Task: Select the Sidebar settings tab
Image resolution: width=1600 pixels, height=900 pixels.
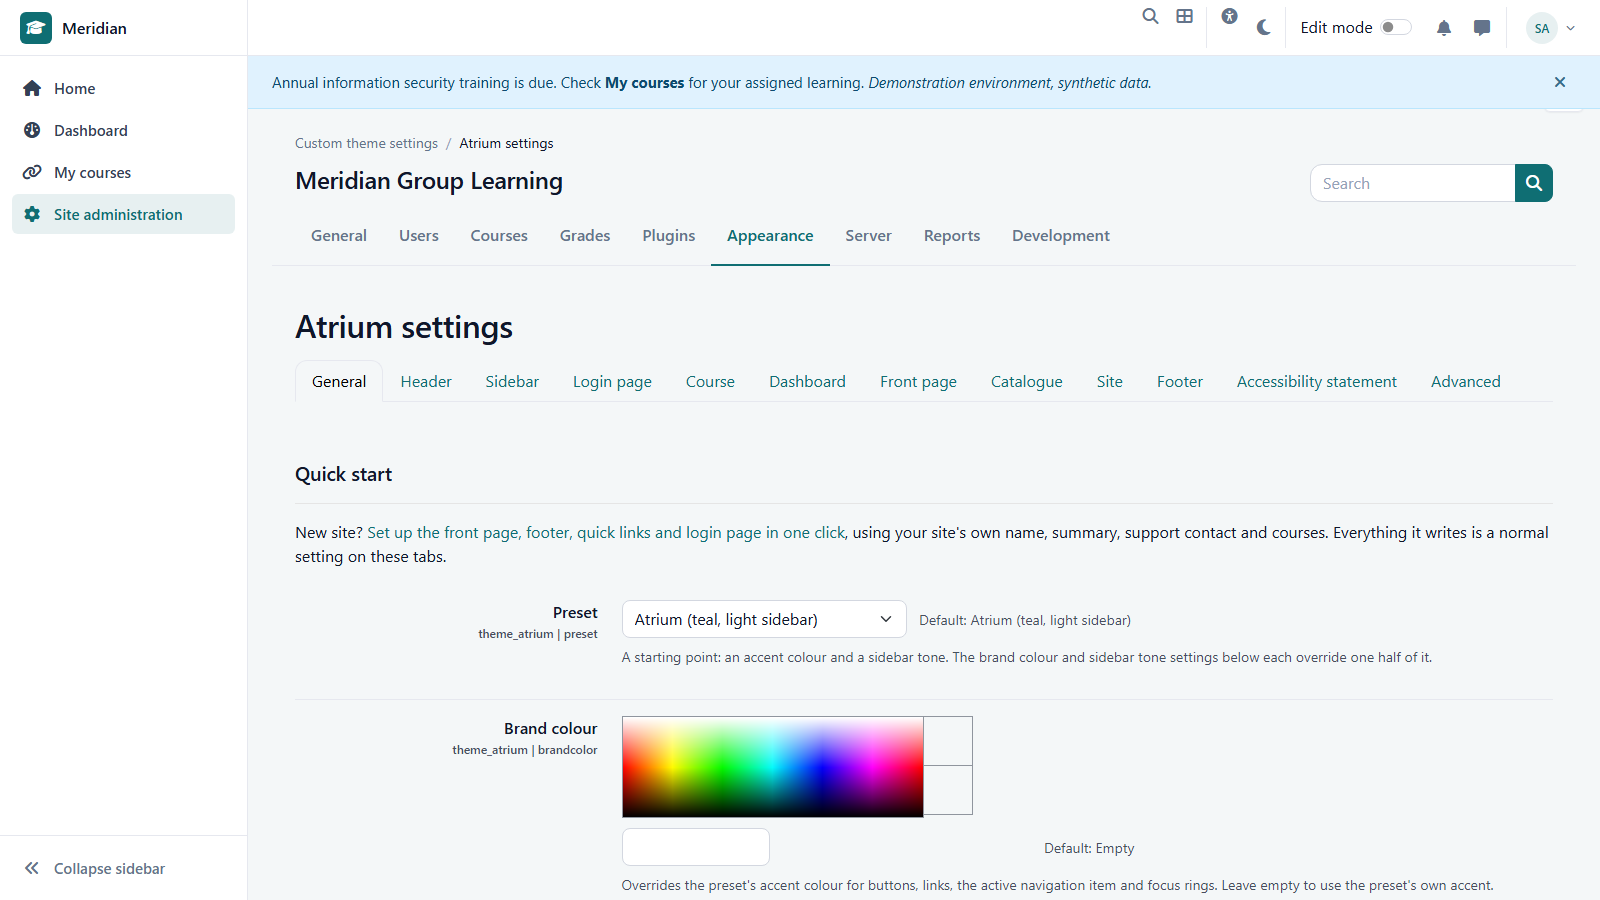Action: [x=512, y=381]
